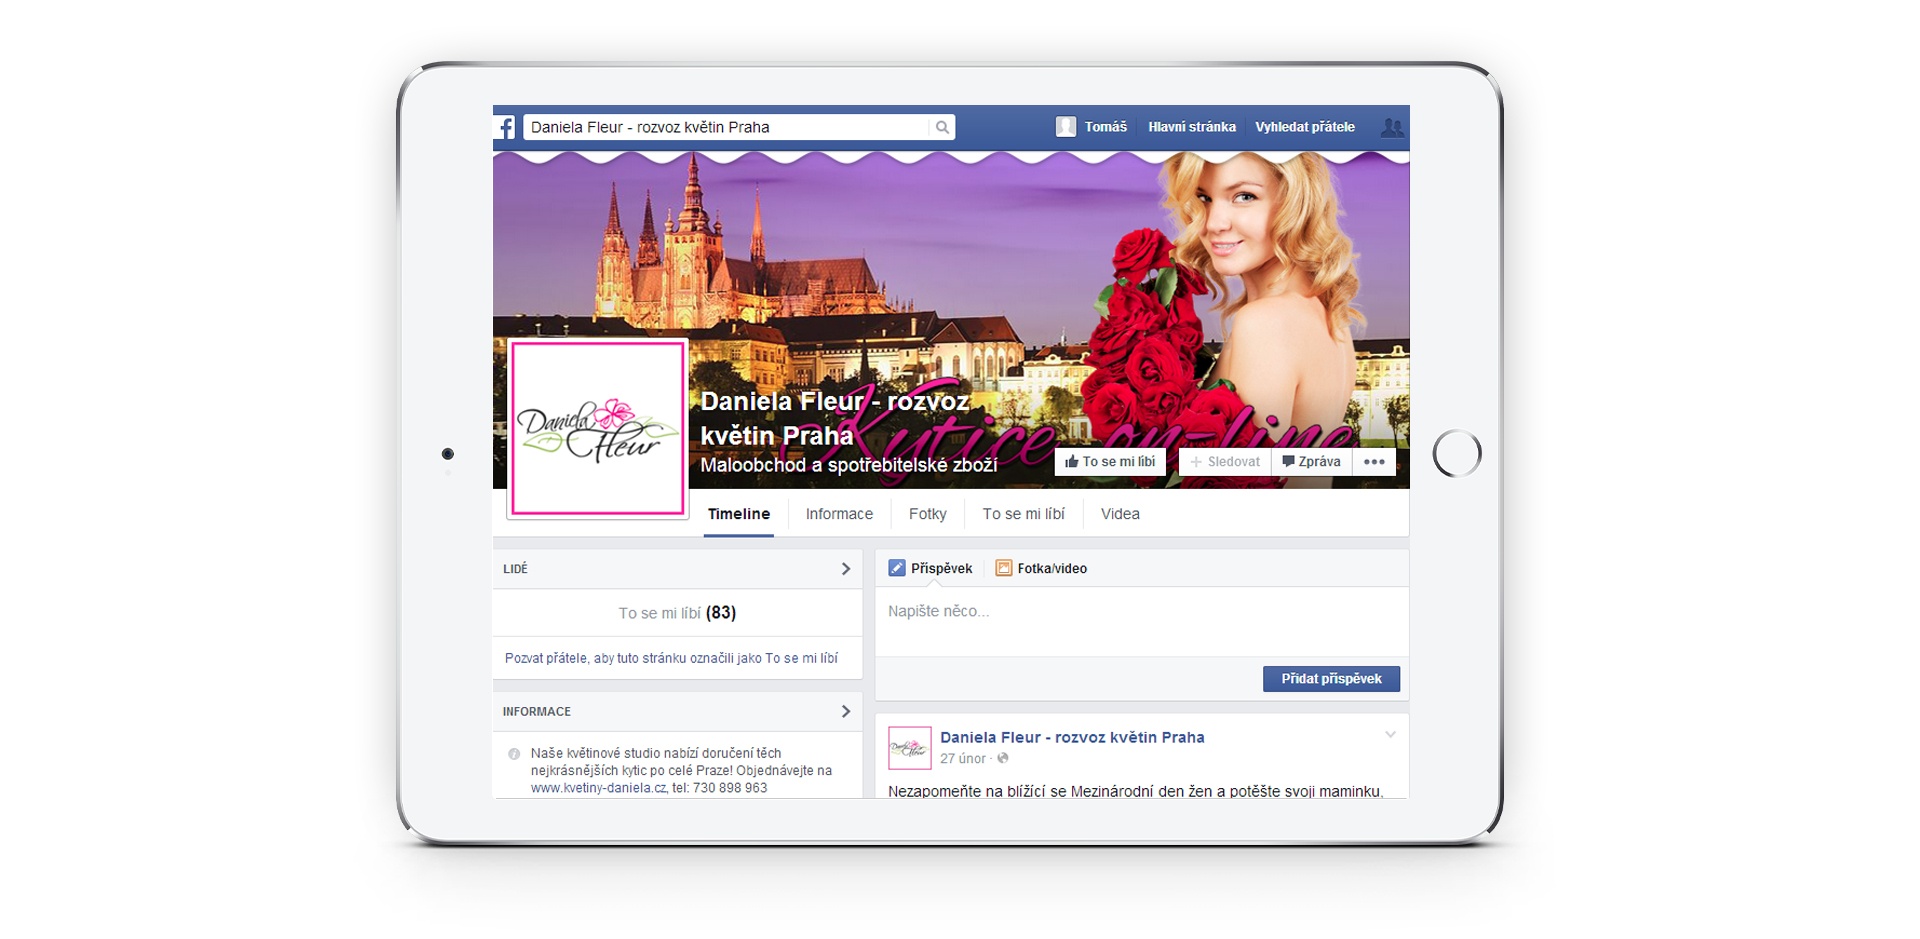Switch to the Timeline tab

point(739,514)
